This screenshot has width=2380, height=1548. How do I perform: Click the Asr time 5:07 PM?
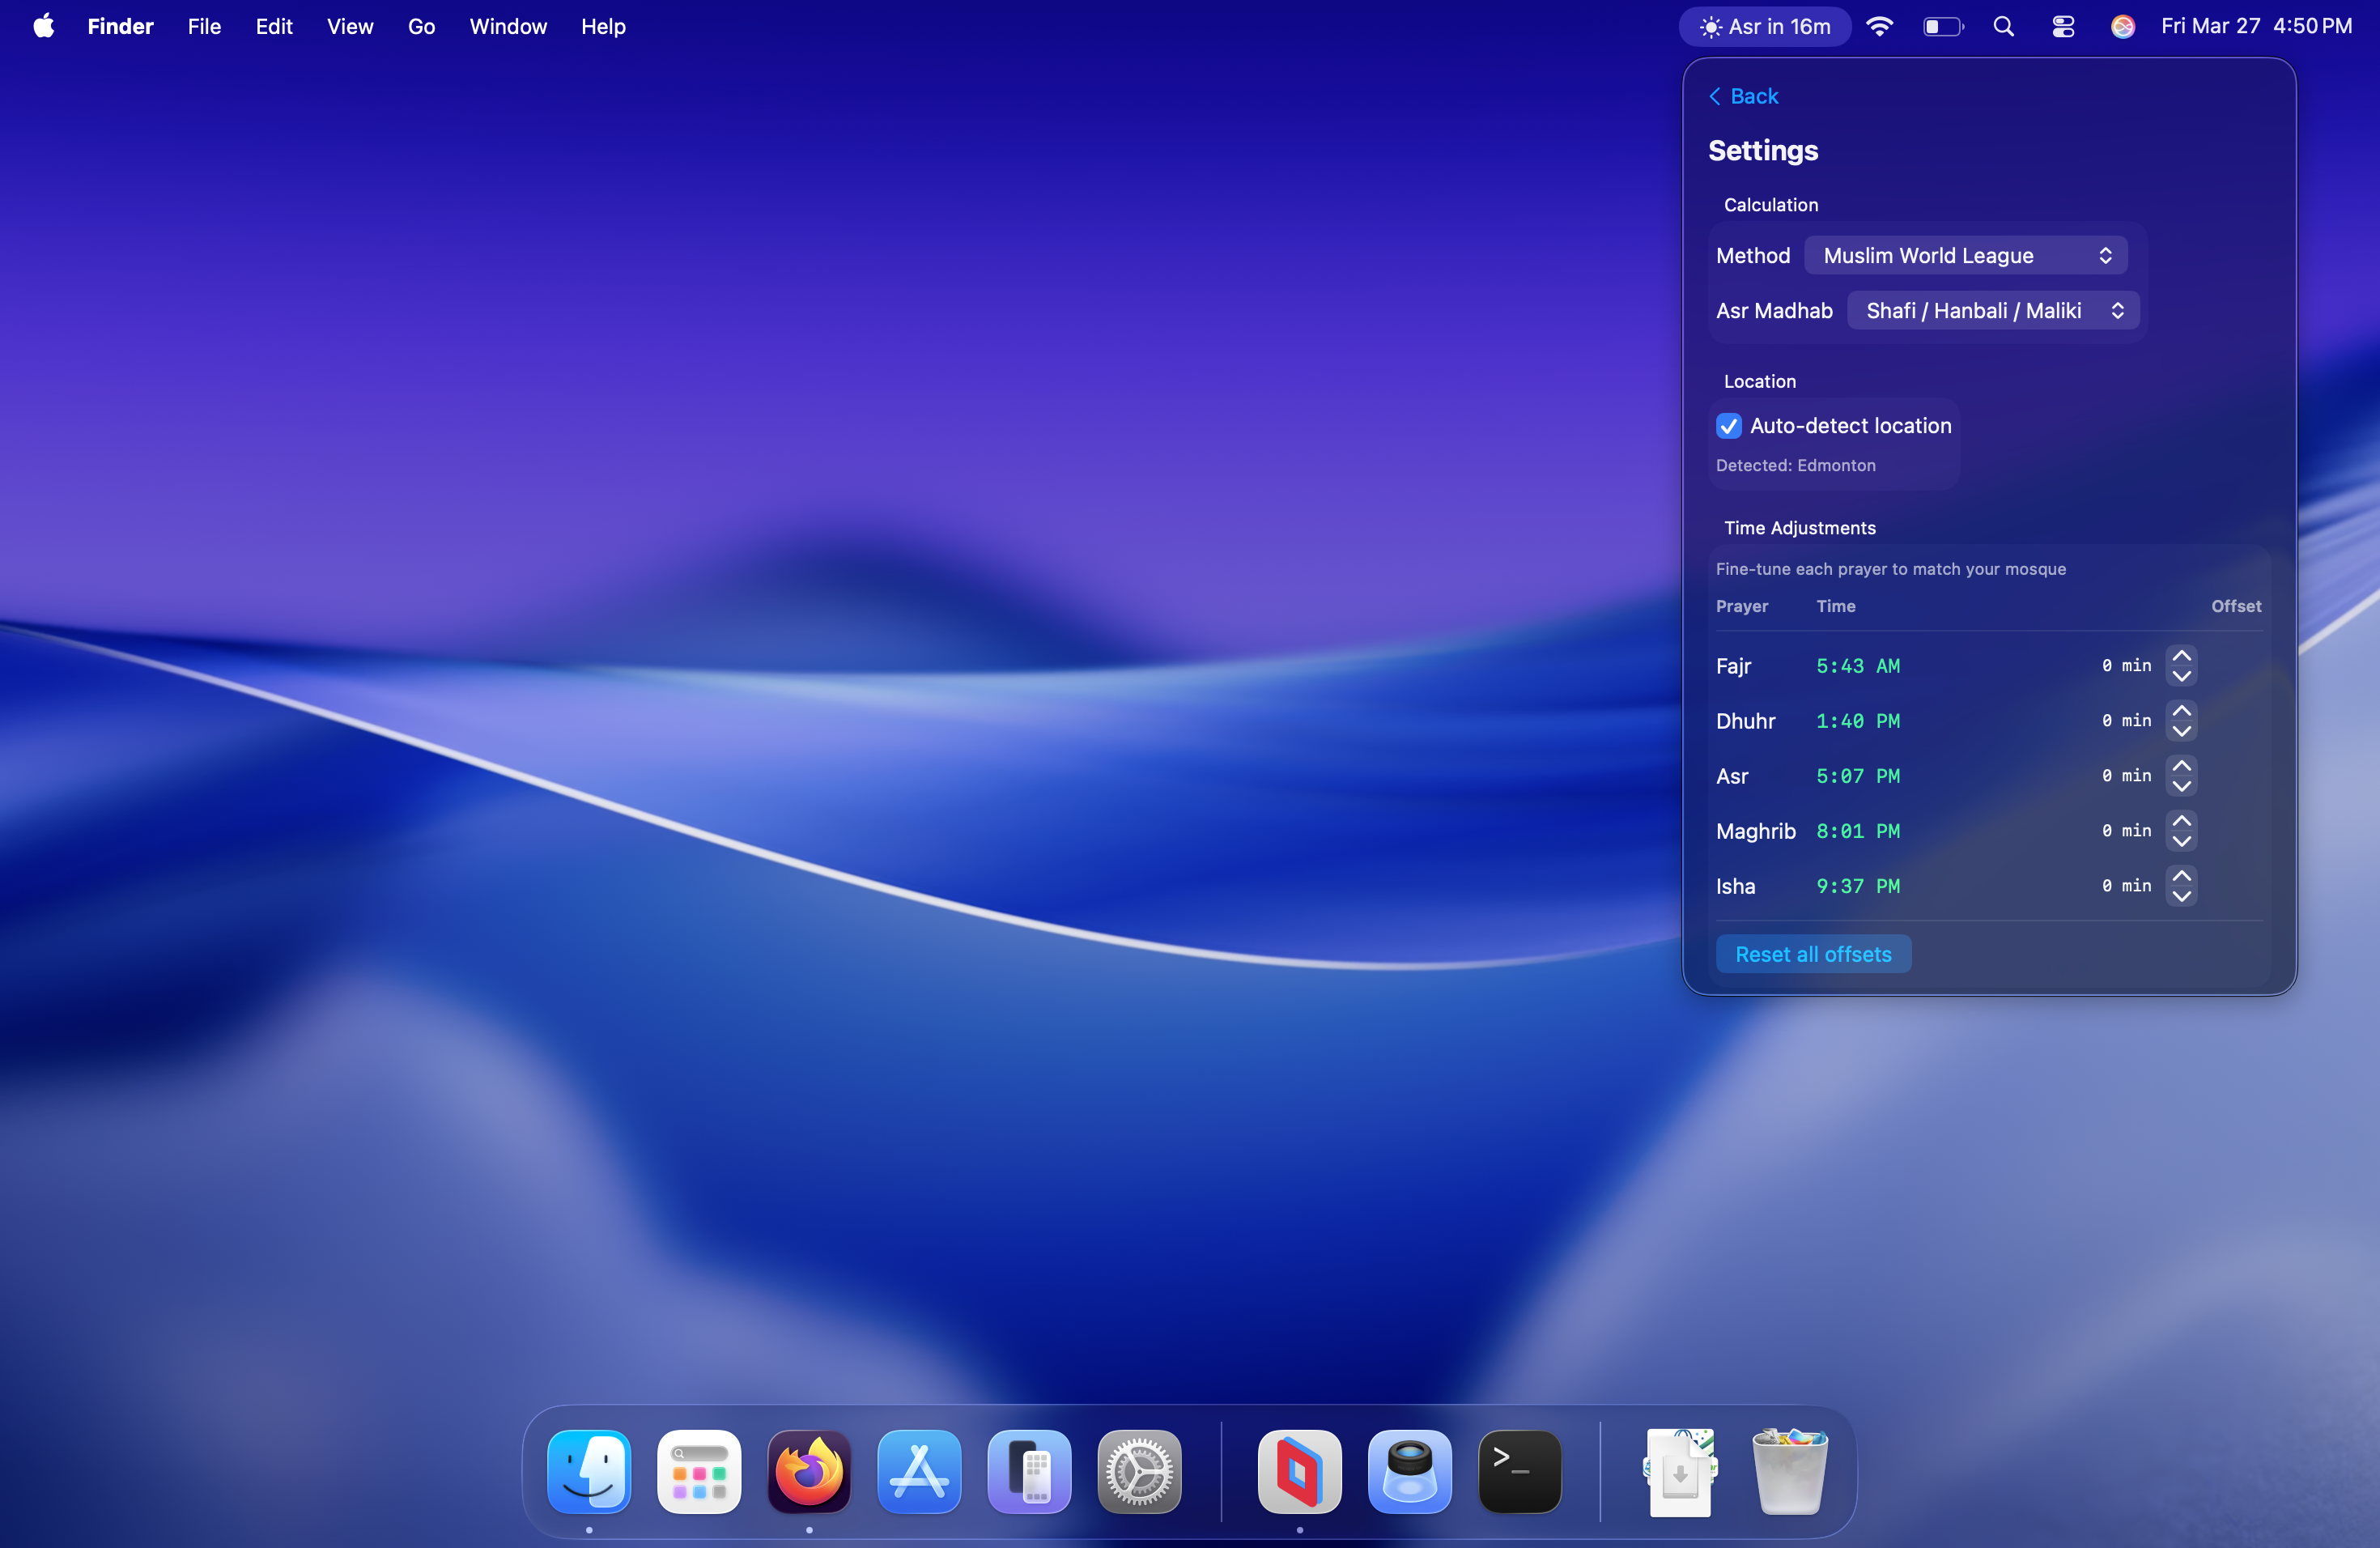[1858, 776]
